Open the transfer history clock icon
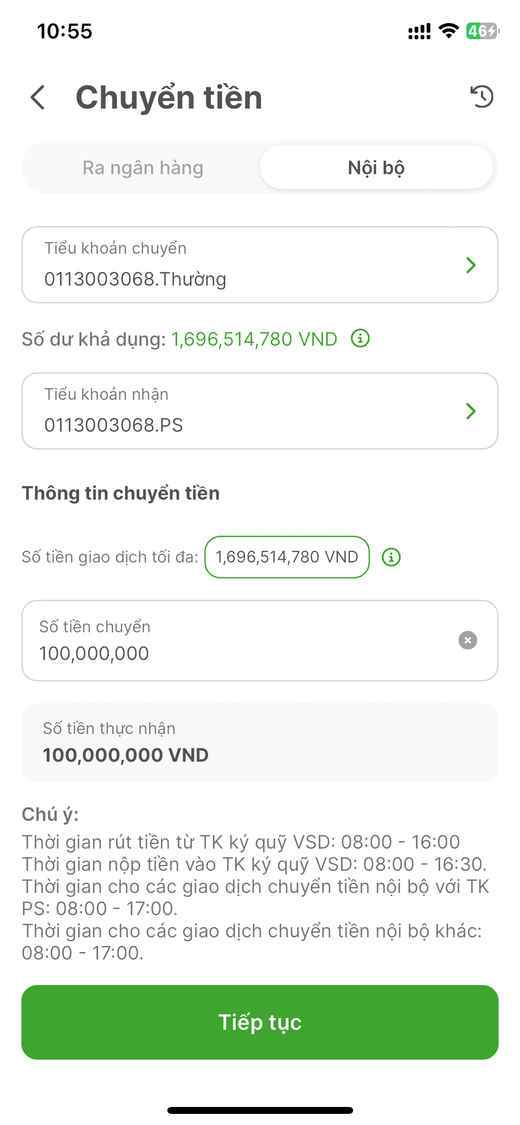Screen dimensions: 520x1125 (482, 97)
